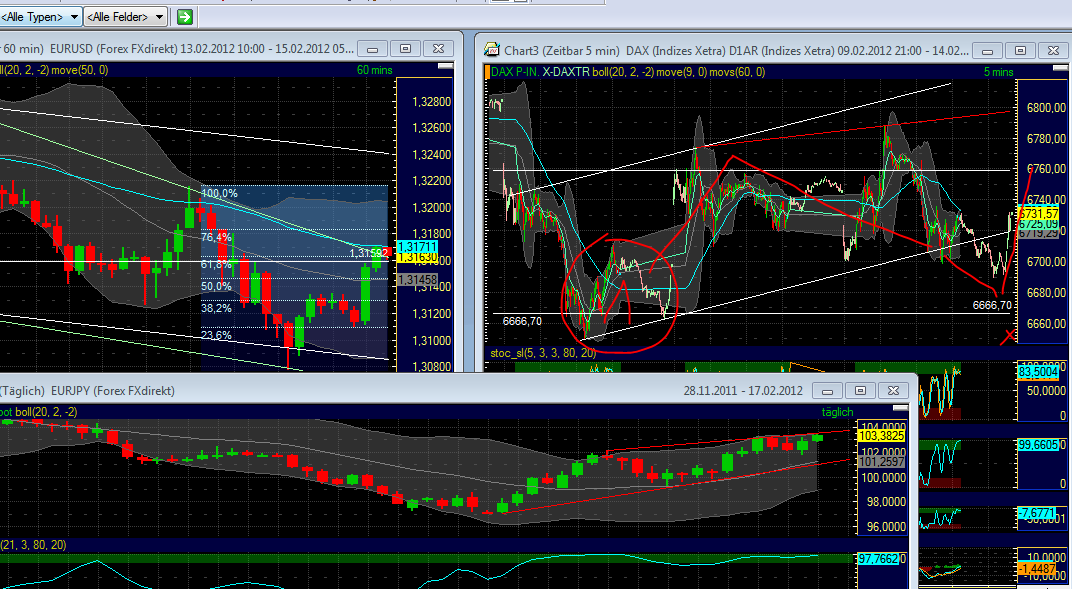Select the red X delete icon on the DAX chart
1072x589 pixels.
point(1011,336)
